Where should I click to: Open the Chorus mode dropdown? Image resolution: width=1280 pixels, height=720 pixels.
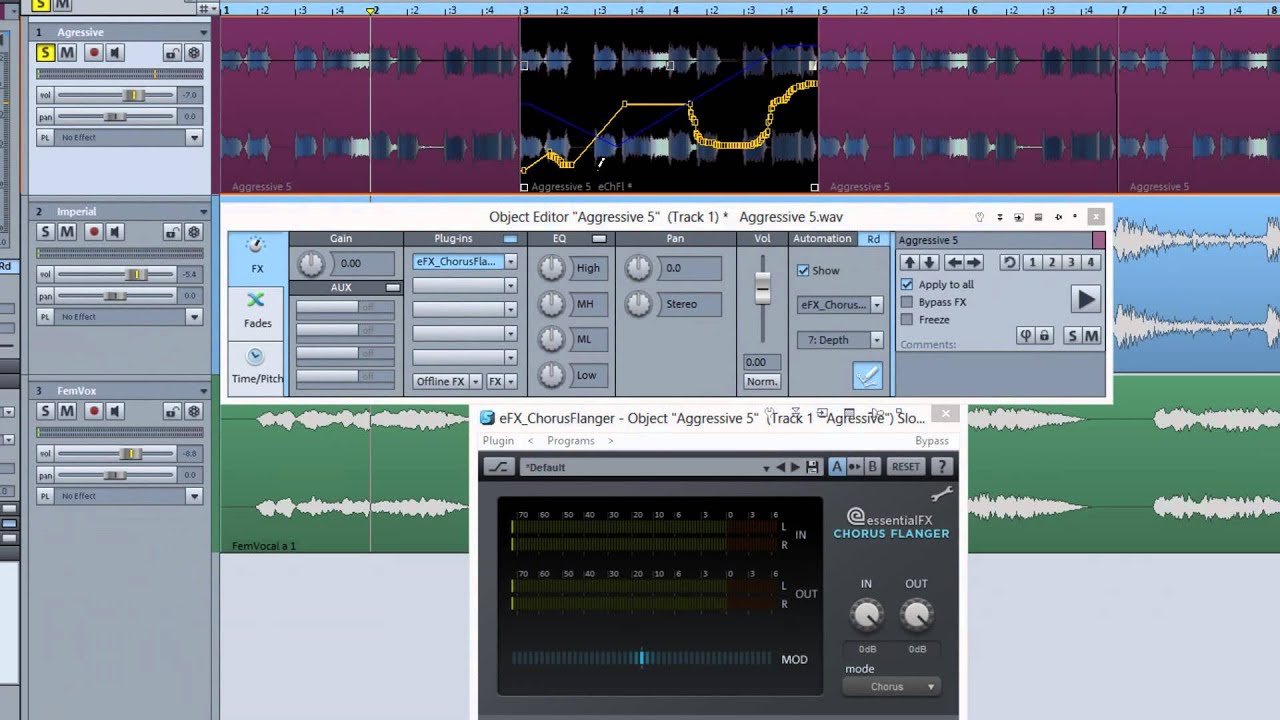[x=891, y=687]
